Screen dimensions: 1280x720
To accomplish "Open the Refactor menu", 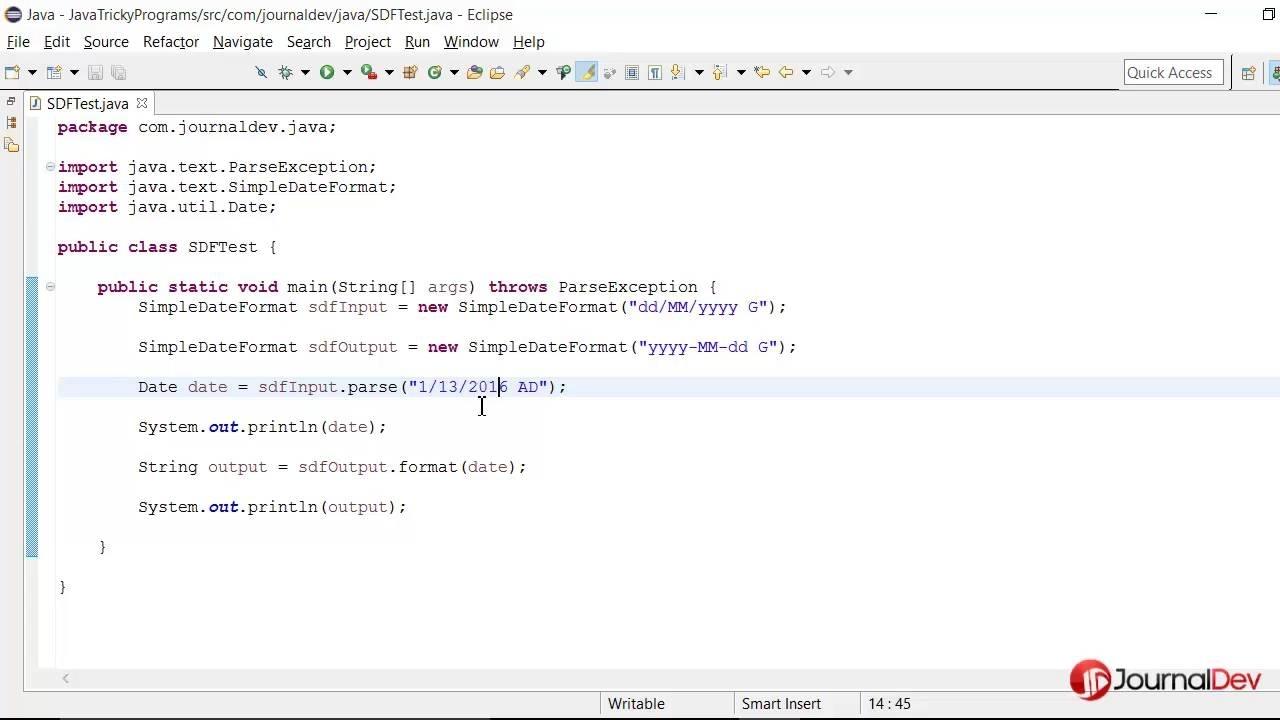I will coord(171,42).
